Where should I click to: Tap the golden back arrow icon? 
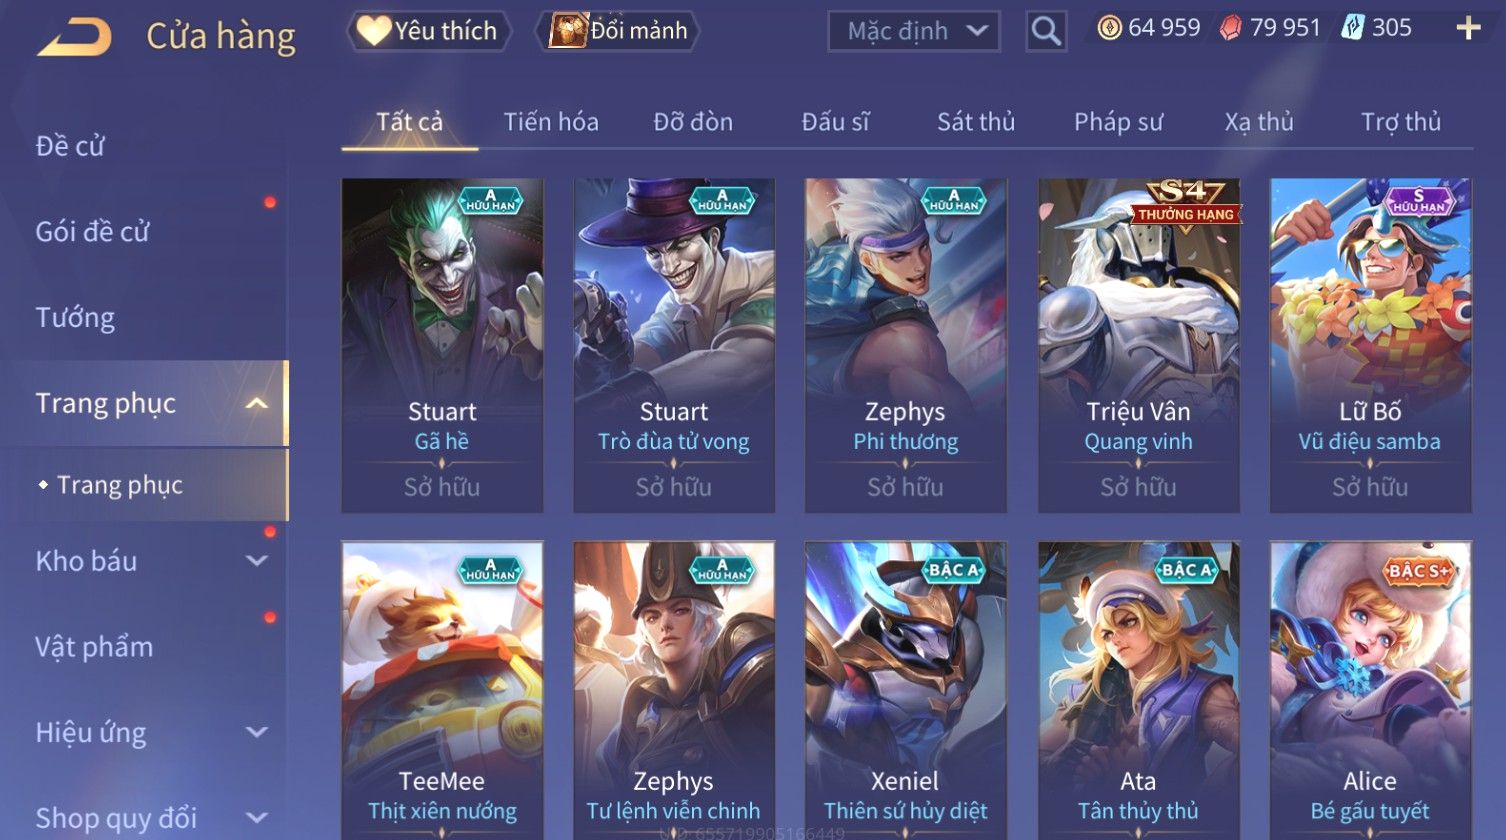pos(75,38)
